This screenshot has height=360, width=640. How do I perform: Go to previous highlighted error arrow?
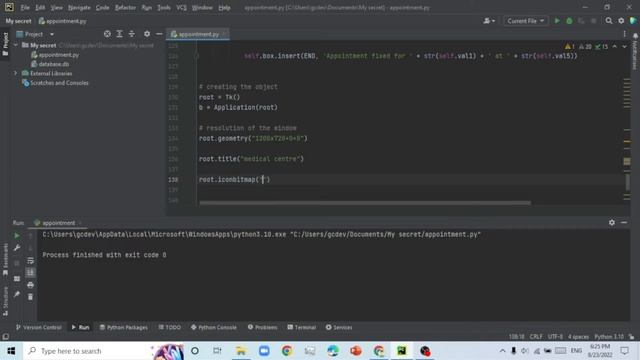614,47
